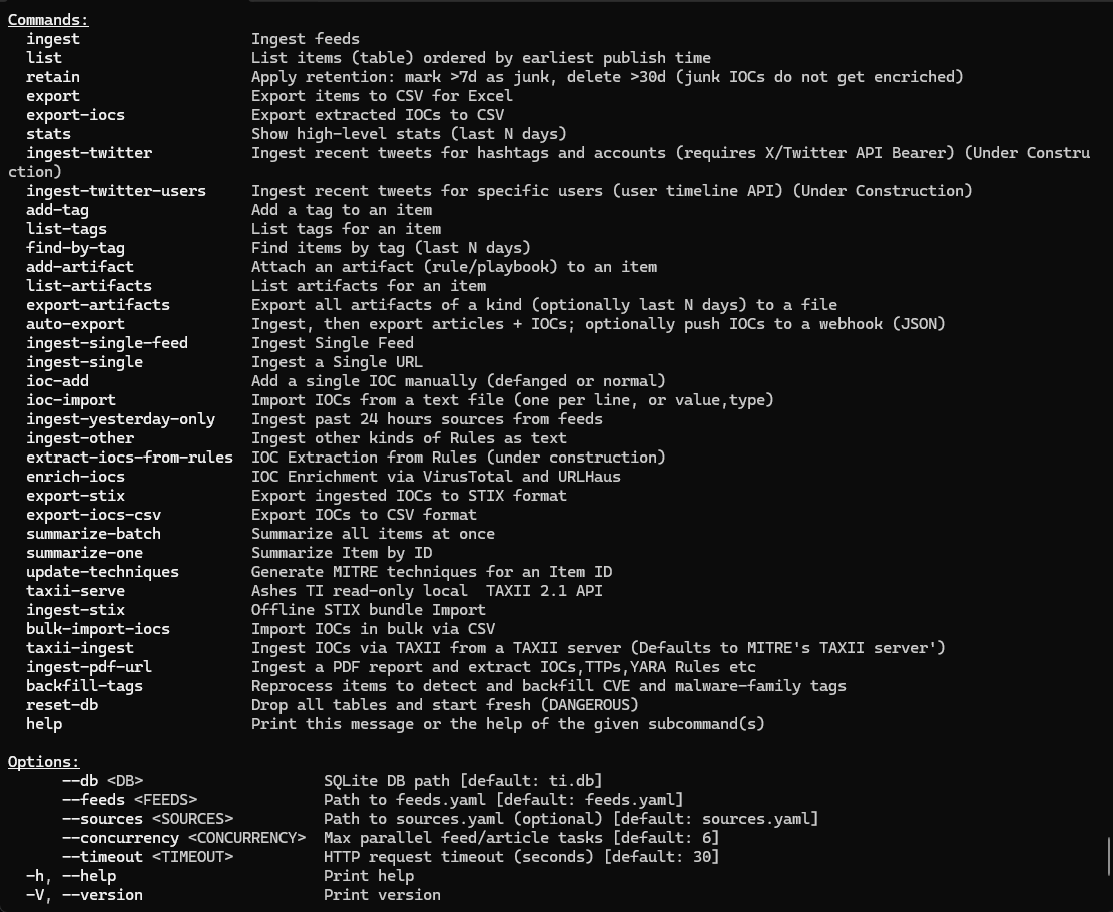Click the 'enrich-iocs' command name
This screenshot has height=912, width=1113.
tap(76, 477)
